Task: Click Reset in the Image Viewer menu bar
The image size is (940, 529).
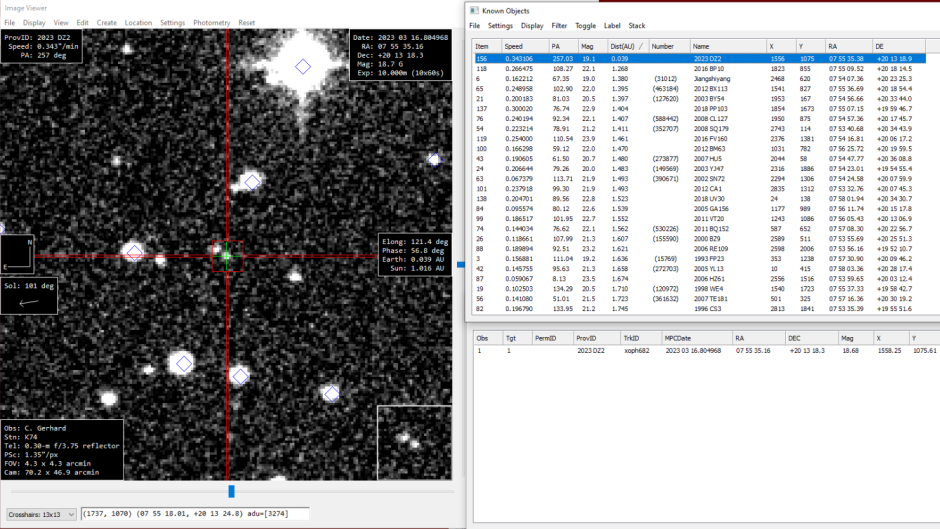Action: pos(246,22)
